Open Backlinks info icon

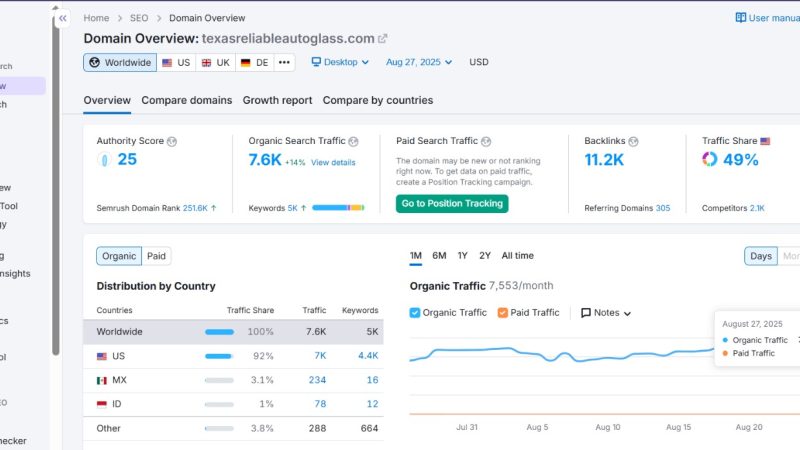(x=633, y=141)
